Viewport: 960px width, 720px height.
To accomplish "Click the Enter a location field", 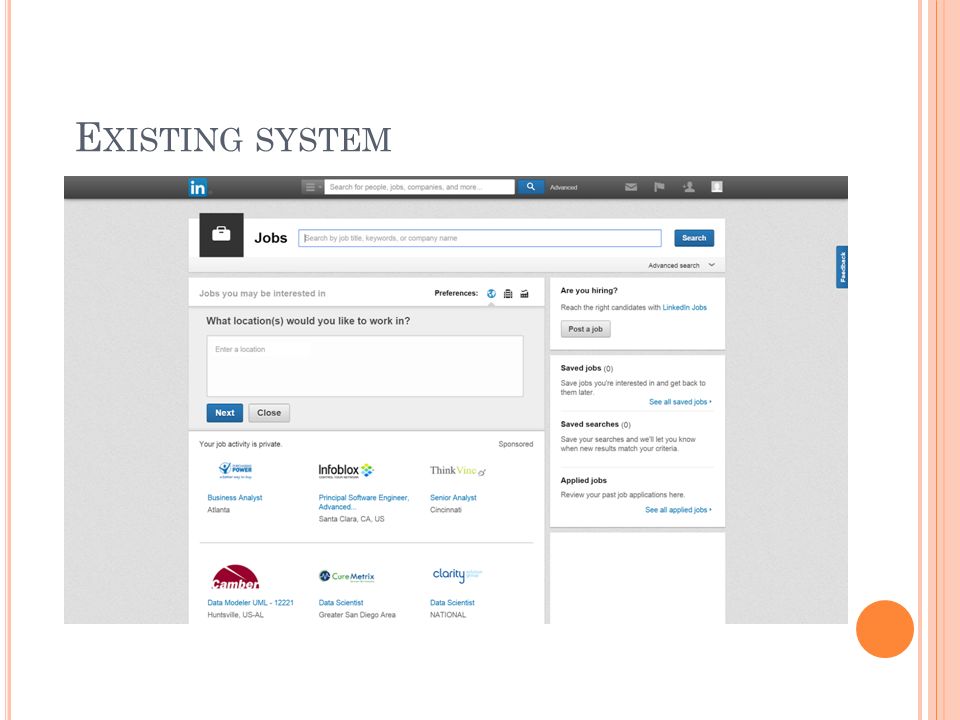I will click(x=365, y=366).
